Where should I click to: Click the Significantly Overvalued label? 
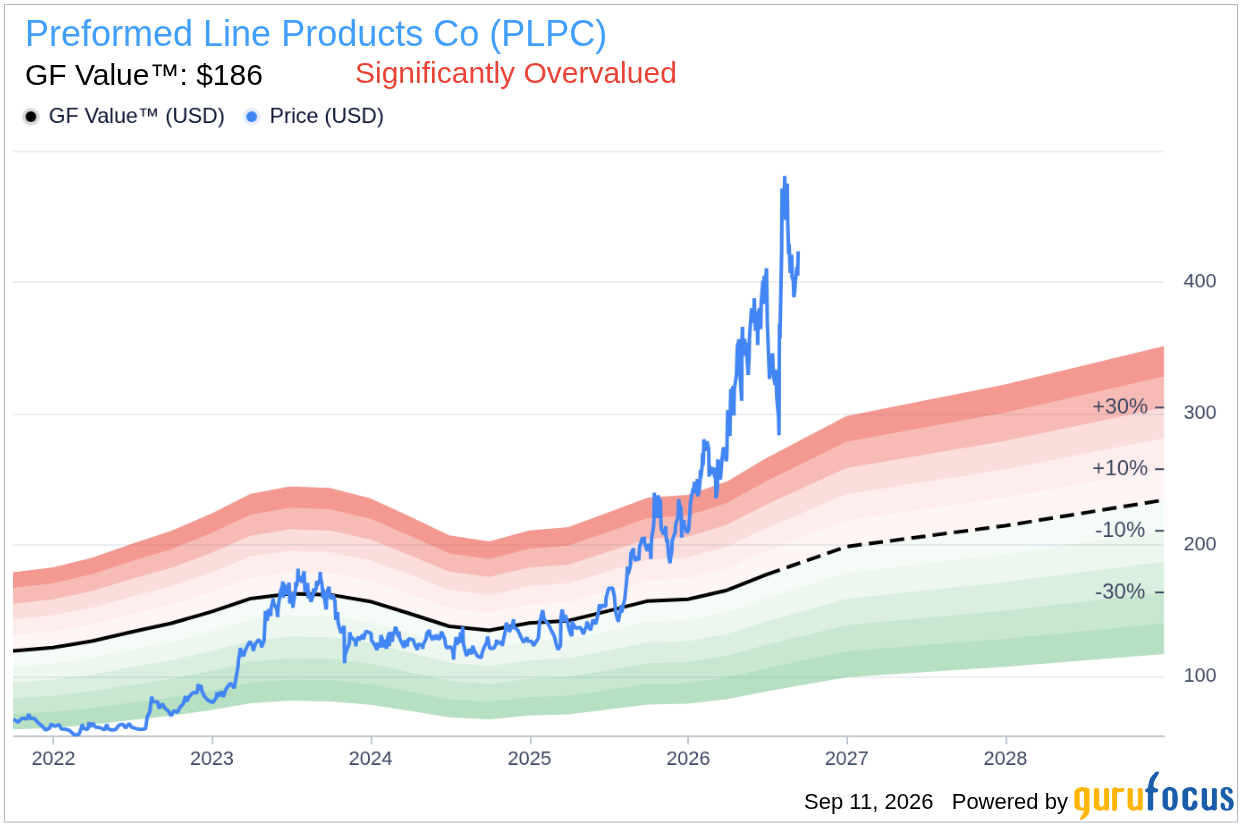[x=516, y=73]
